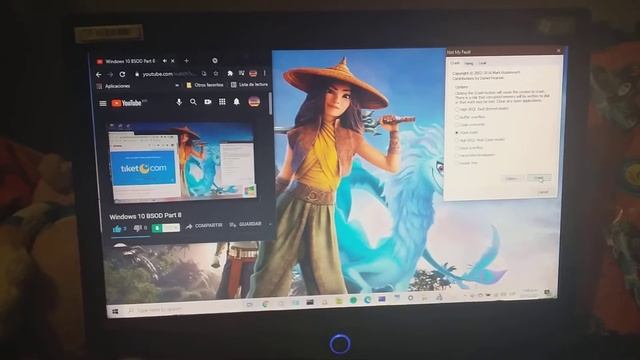The image size is (640, 360).
Task: Switch to Hang tab in Not My Fault
Action: coord(469,63)
